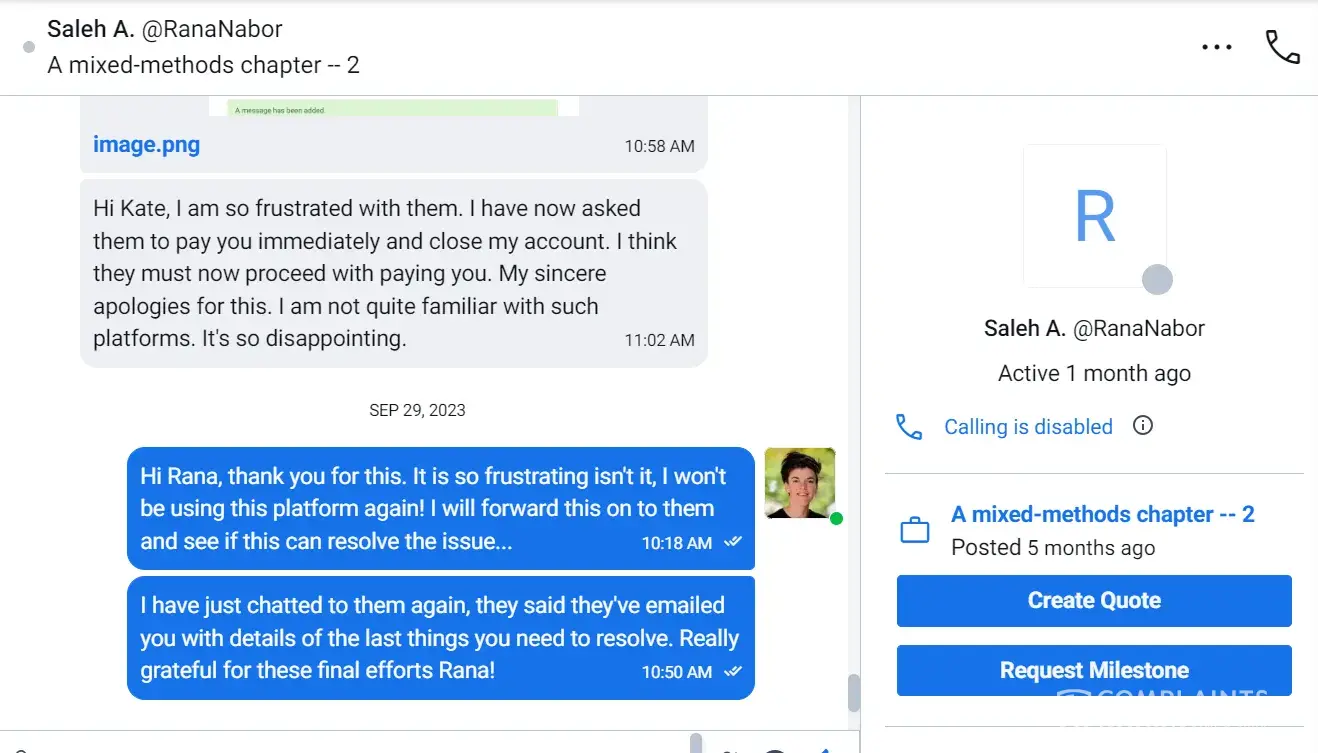The height and width of the screenshot is (753, 1318).
Task: Click the Calling is disabled link
Action: [x=1028, y=427]
